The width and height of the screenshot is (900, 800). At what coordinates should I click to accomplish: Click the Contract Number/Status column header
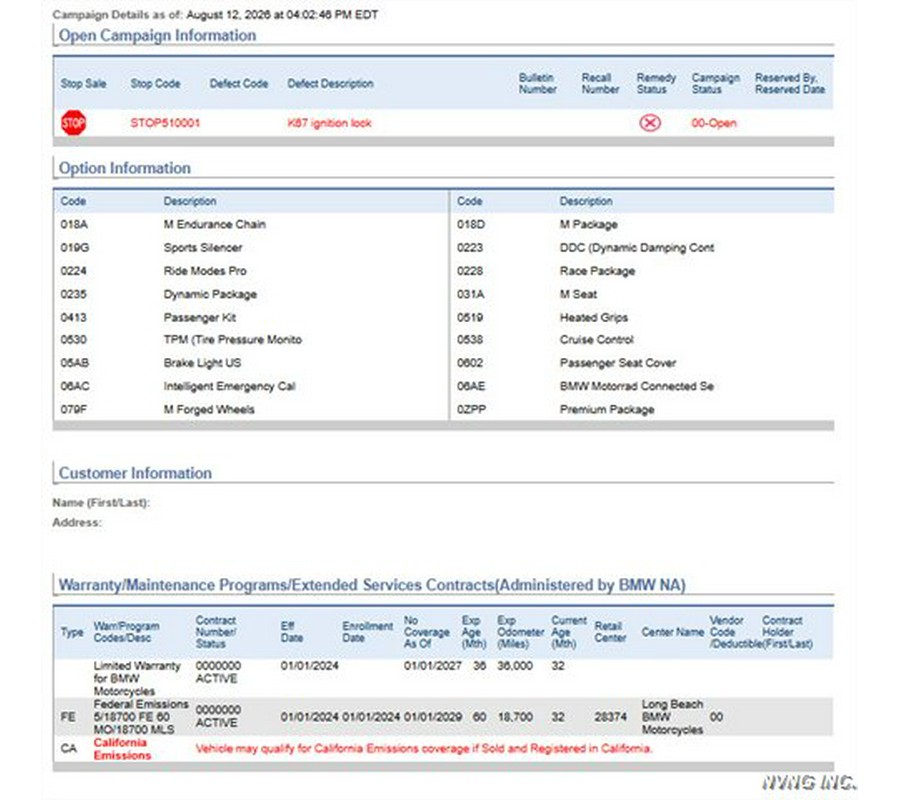point(218,632)
